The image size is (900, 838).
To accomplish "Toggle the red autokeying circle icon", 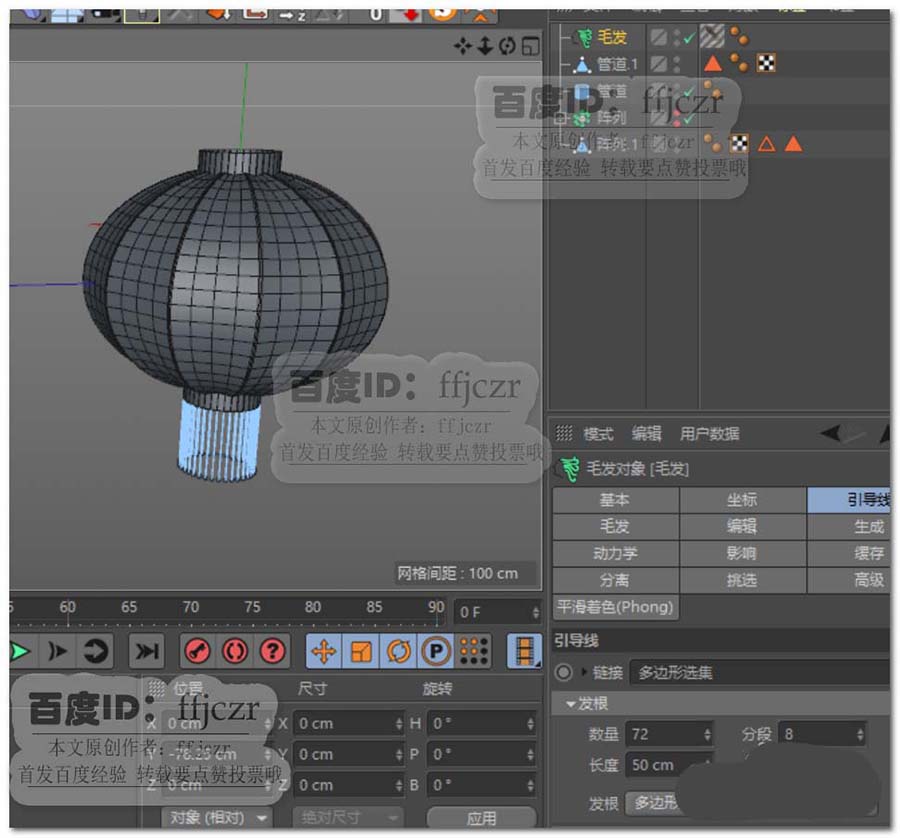I will point(235,651).
